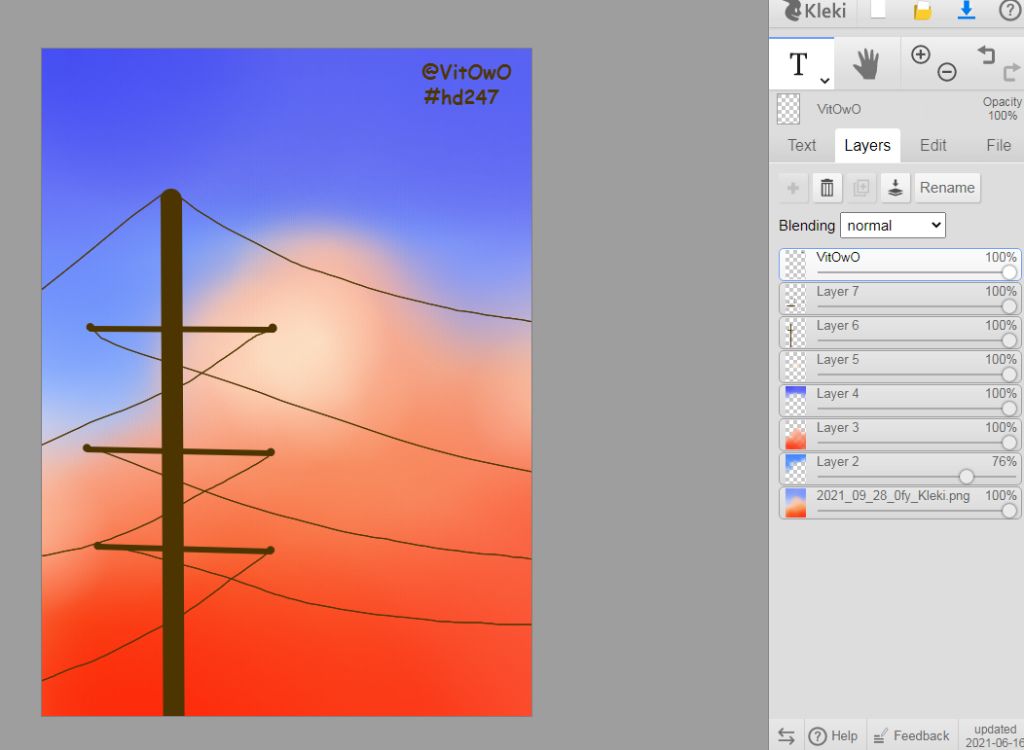This screenshot has height=750, width=1024.
Task: Open the Feedback link
Action: coord(912,736)
